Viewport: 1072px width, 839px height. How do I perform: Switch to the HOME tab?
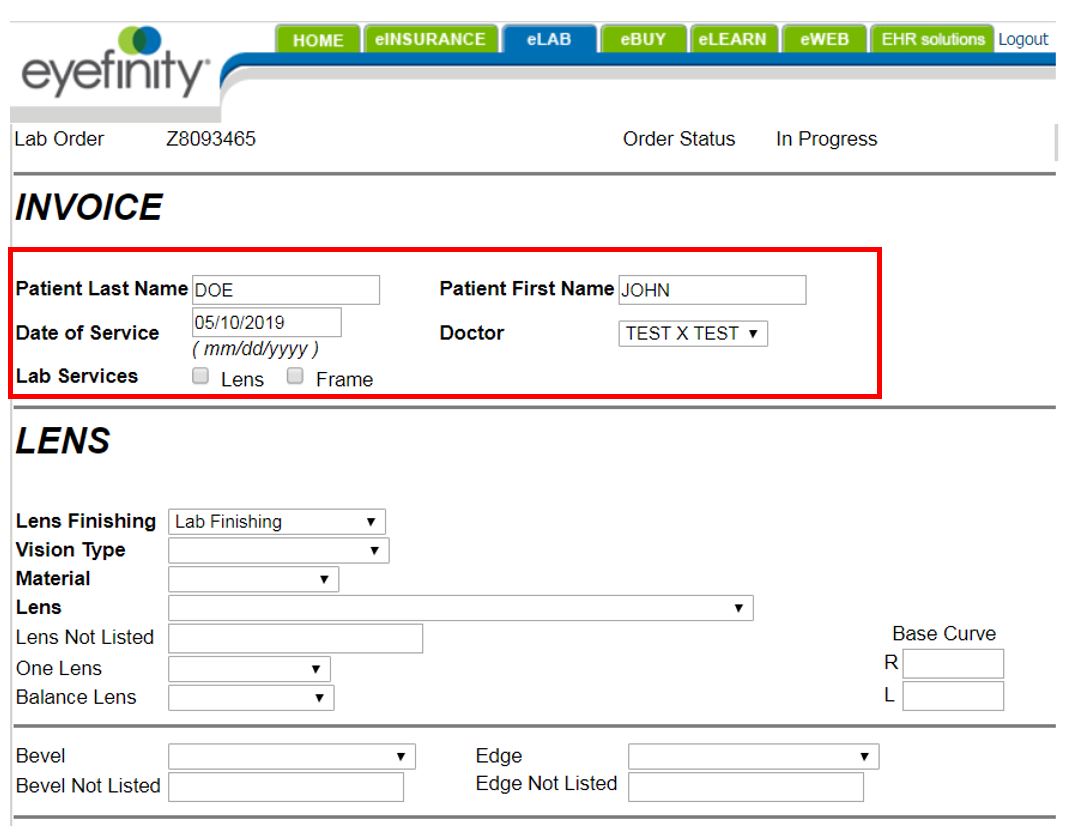pos(318,40)
